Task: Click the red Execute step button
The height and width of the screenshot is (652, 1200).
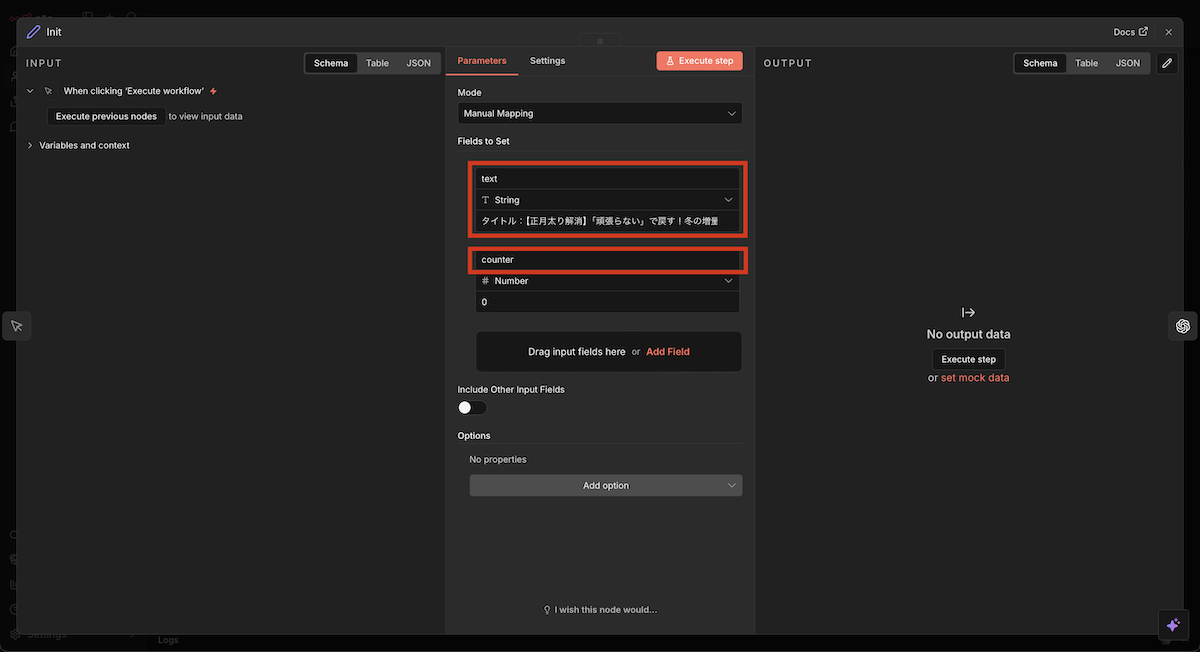Action: pos(699,61)
